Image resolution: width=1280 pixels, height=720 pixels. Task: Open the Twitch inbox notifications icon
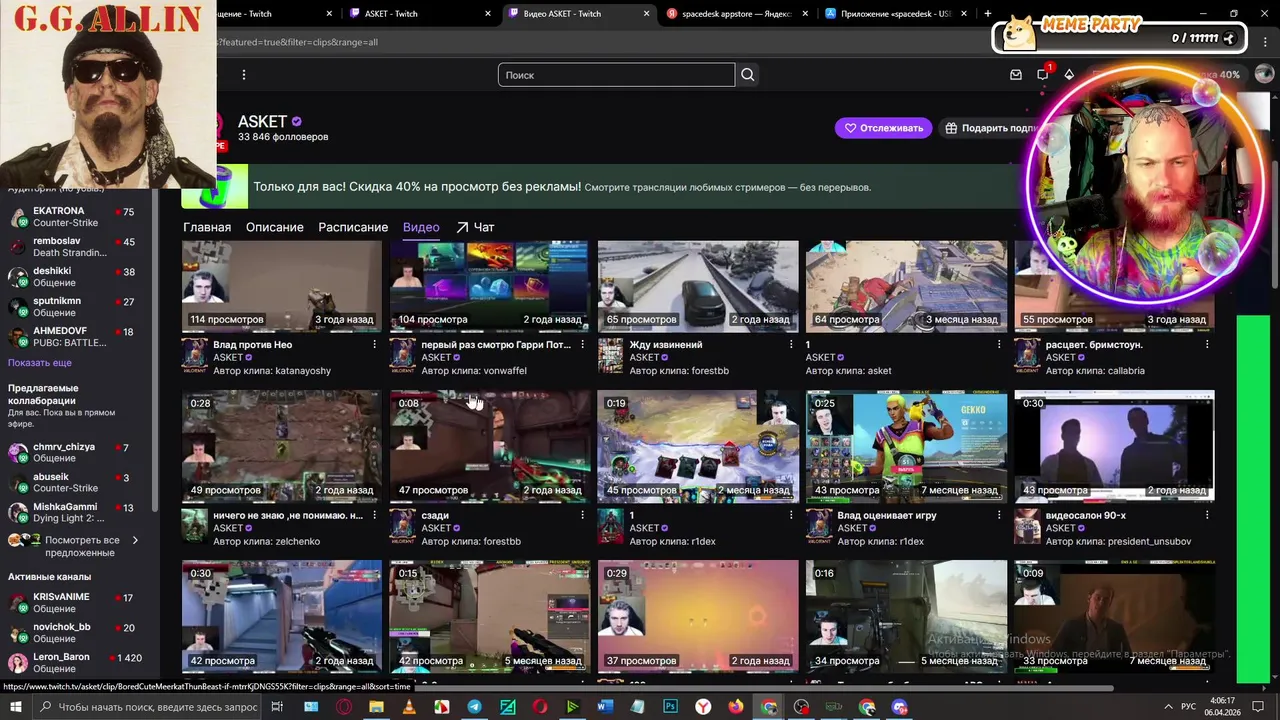point(1016,75)
